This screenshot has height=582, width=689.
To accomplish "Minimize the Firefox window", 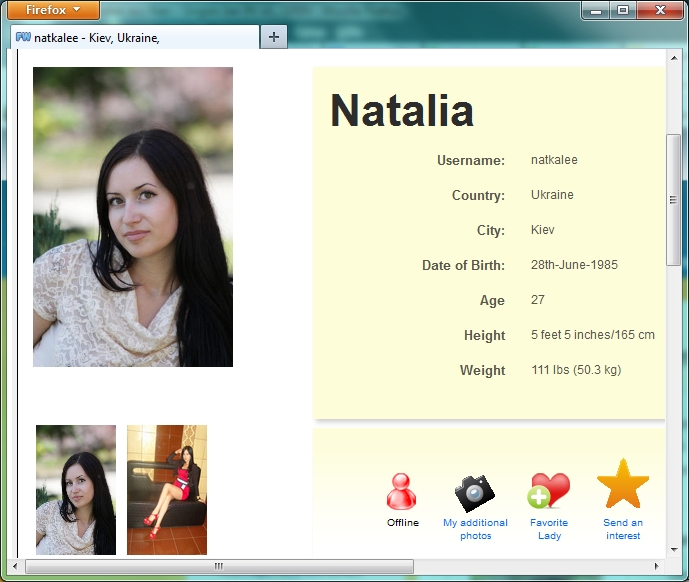I will point(596,10).
